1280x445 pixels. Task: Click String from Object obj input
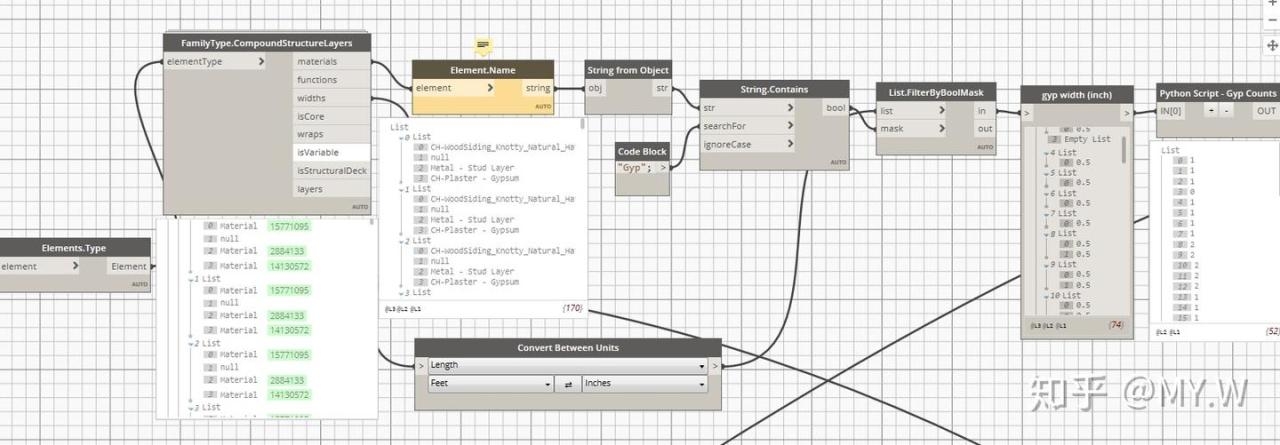click(x=597, y=88)
